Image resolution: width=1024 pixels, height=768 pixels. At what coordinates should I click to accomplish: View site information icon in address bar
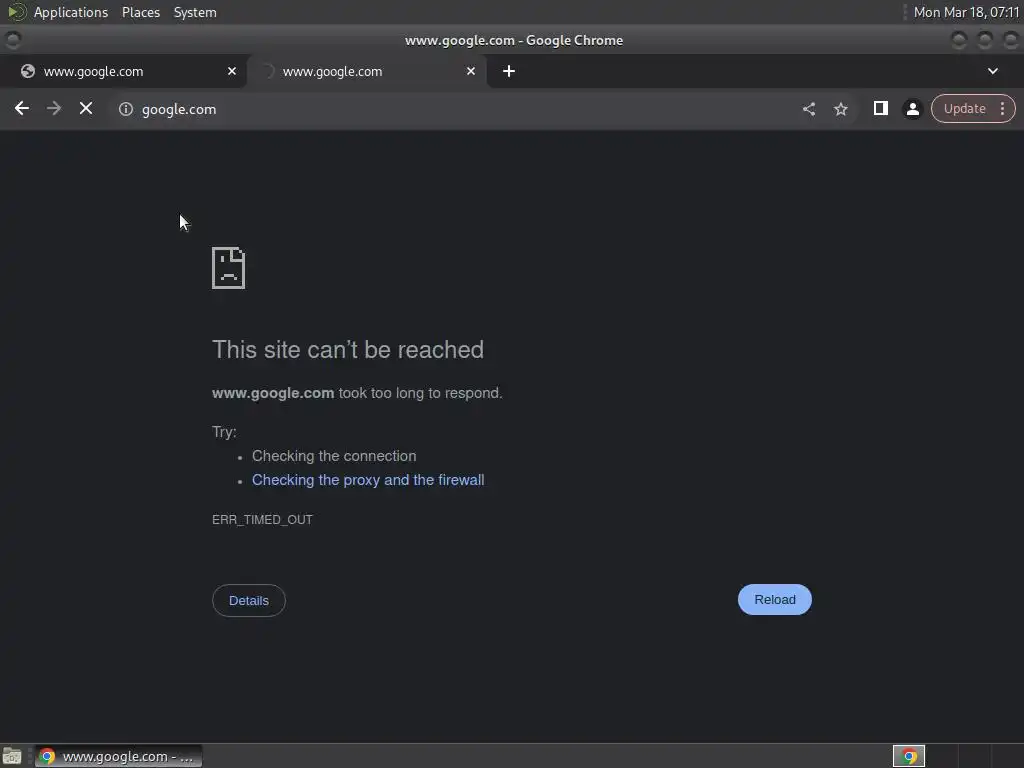click(x=125, y=109)
